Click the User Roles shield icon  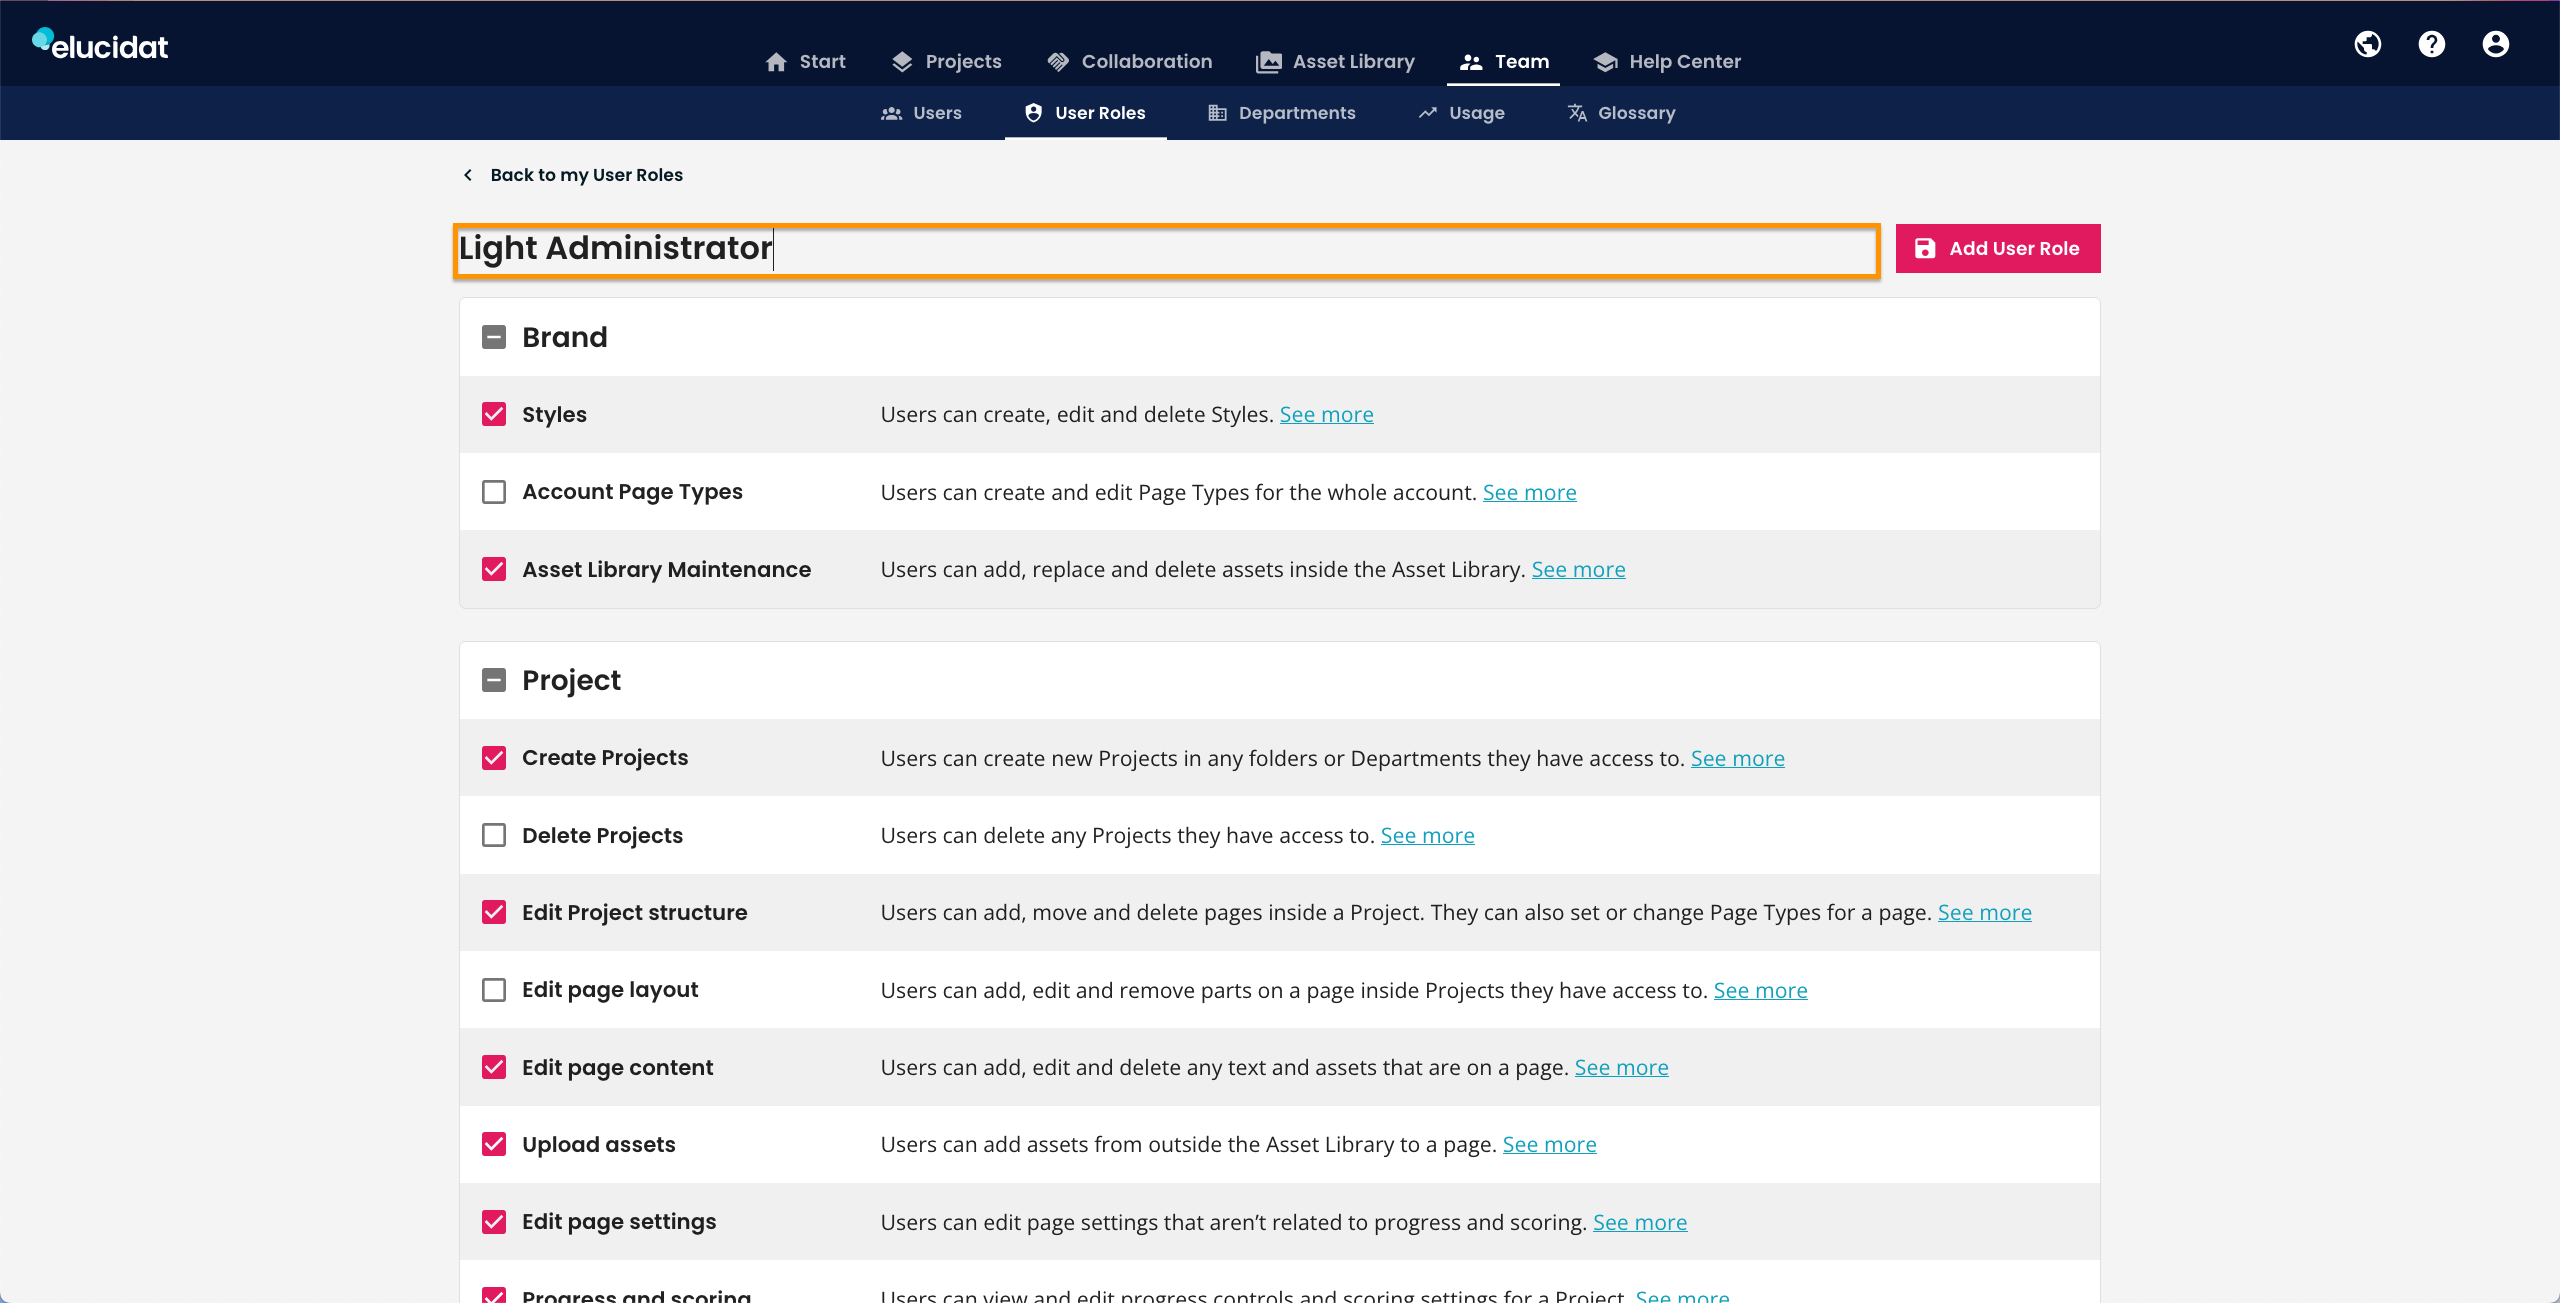tap(1034, 113)
